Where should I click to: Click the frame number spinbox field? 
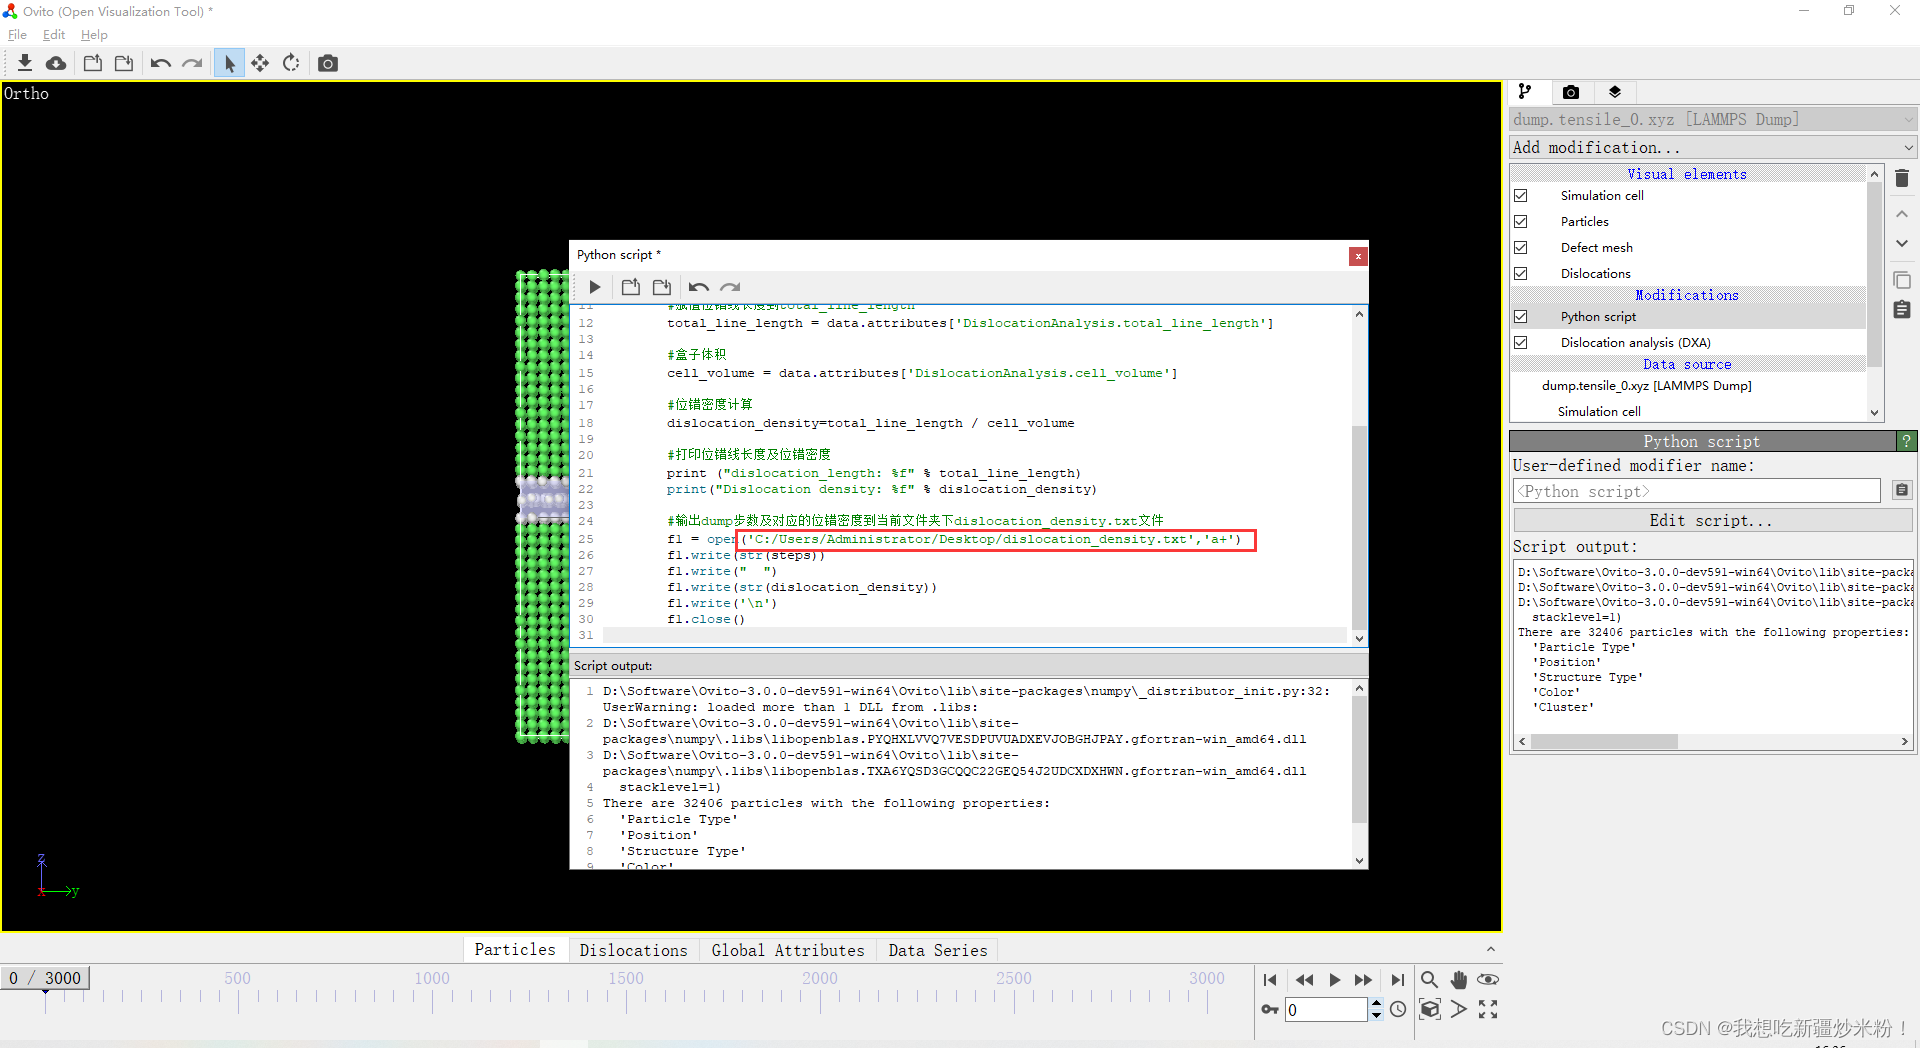1327,1010
